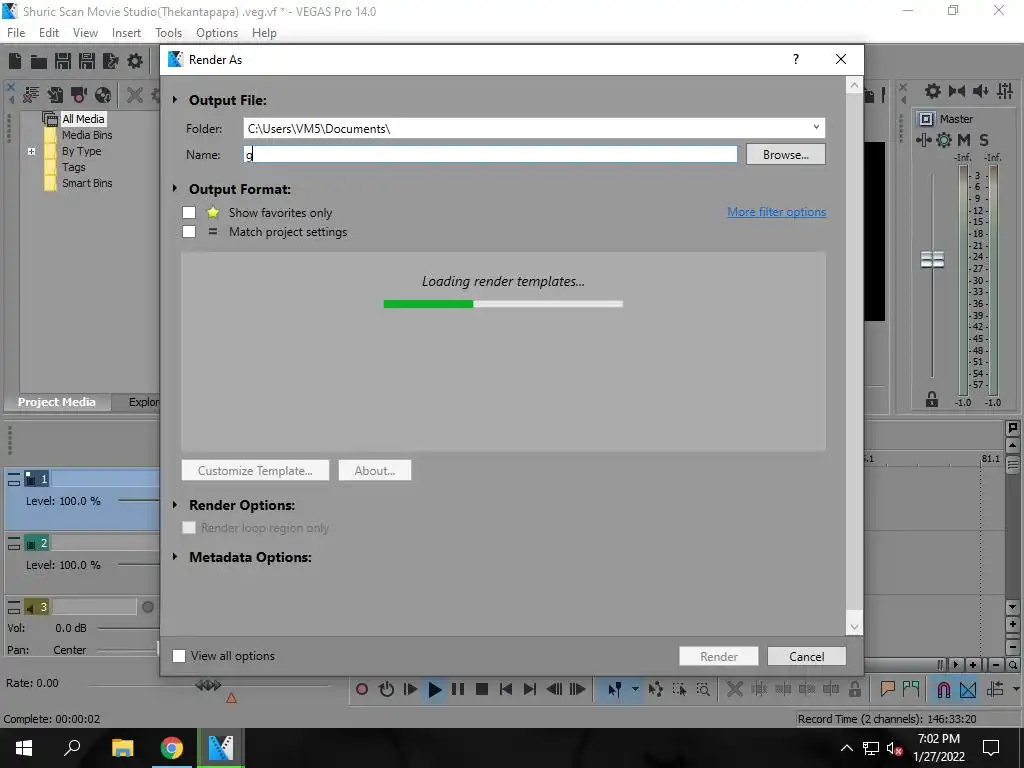The width and height of the screenshot is (1024, 768).
Task: Go to End in transport bar
Action: (530, 689)
